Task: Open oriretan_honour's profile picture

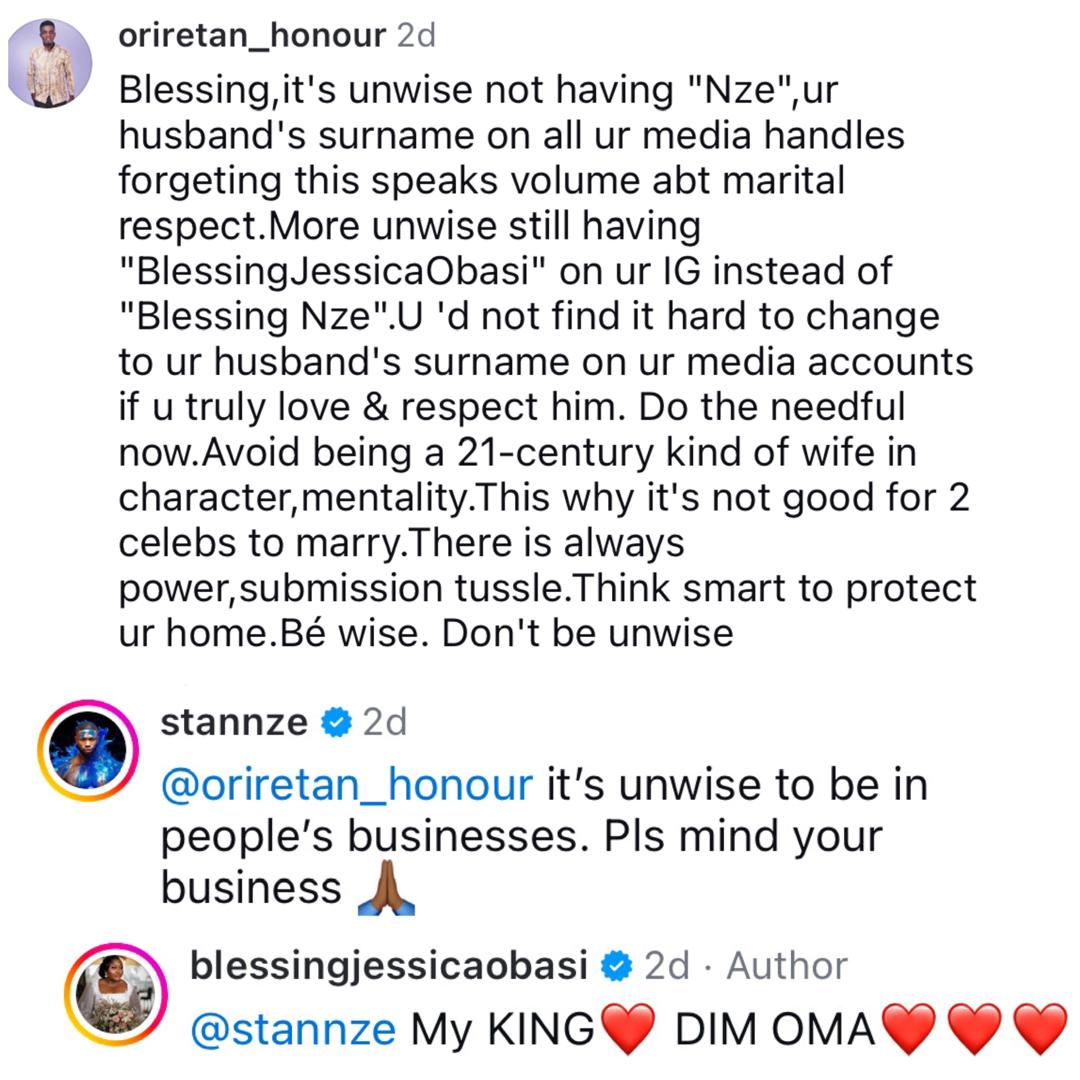Action: coord(50,62)
